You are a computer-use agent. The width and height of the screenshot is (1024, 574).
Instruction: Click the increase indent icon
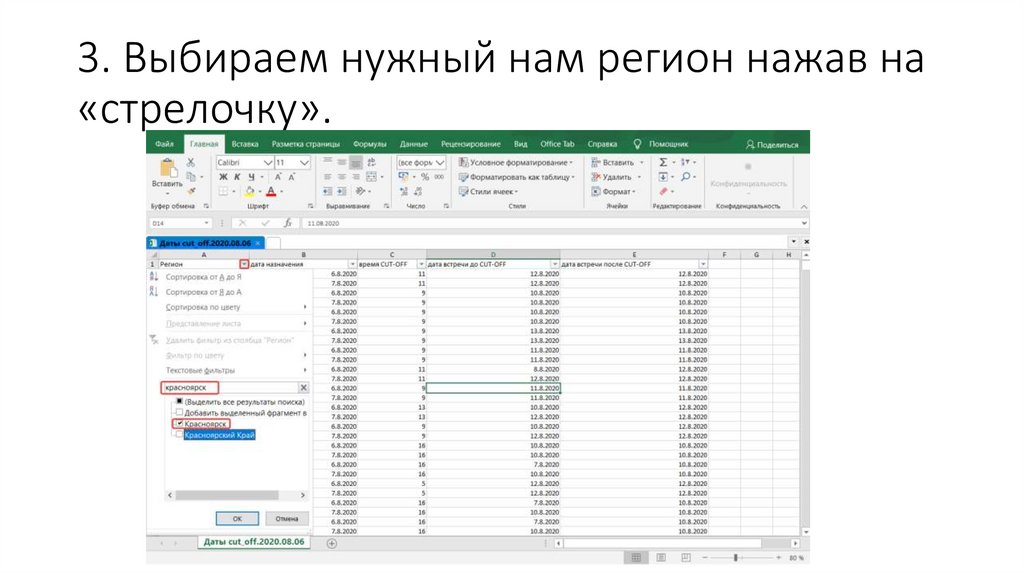click(x=342, y=191)
